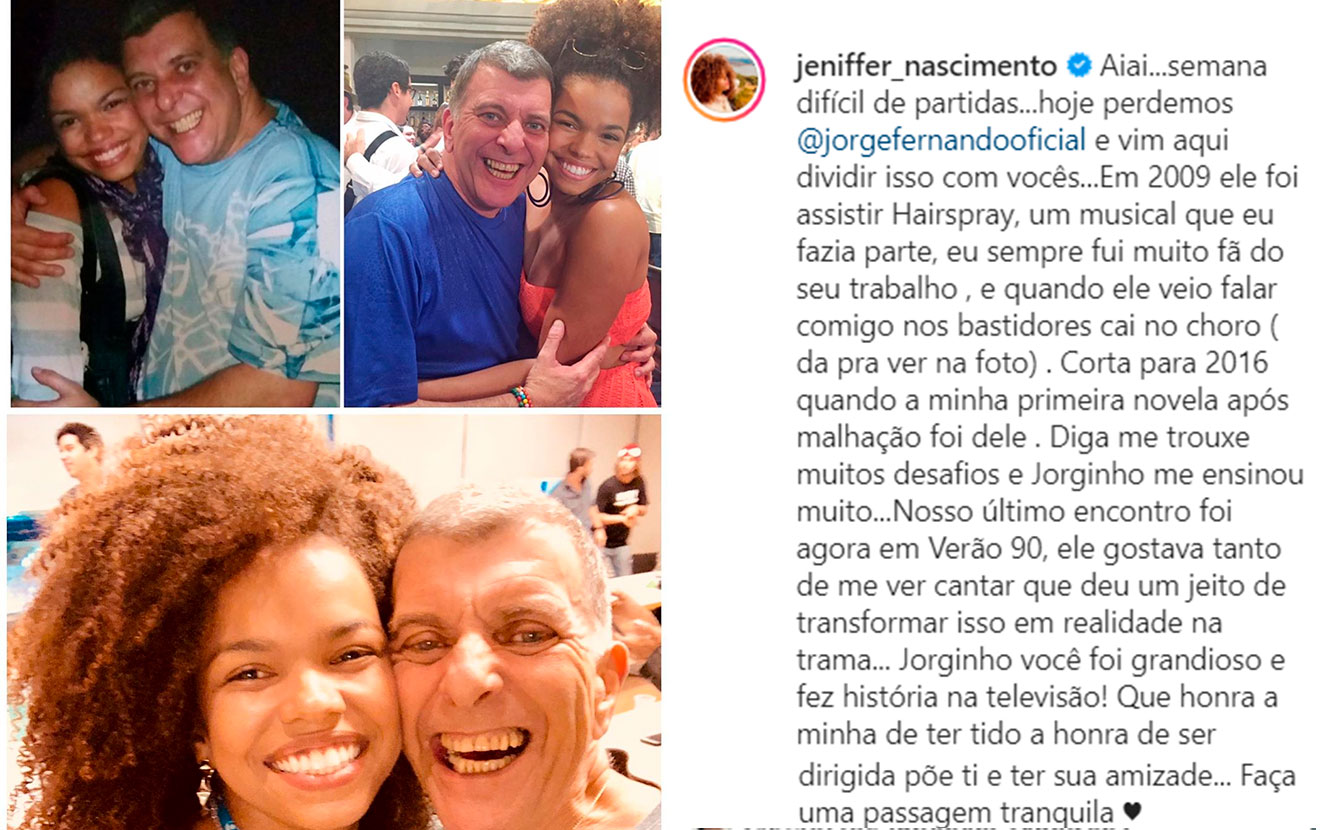Open the bottom selfie photo
This screenshot has width=1335, height=830.
click(334, 622)
